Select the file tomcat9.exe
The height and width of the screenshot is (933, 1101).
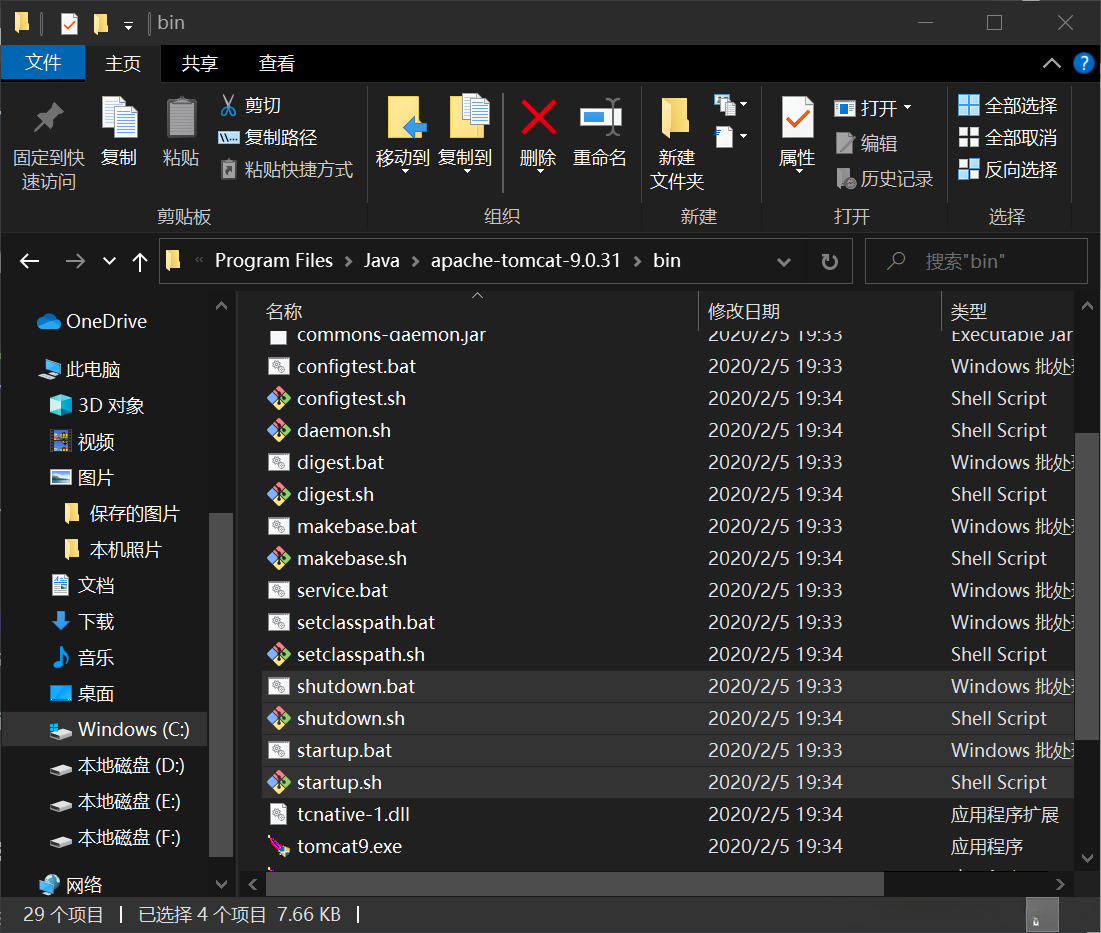668,847
